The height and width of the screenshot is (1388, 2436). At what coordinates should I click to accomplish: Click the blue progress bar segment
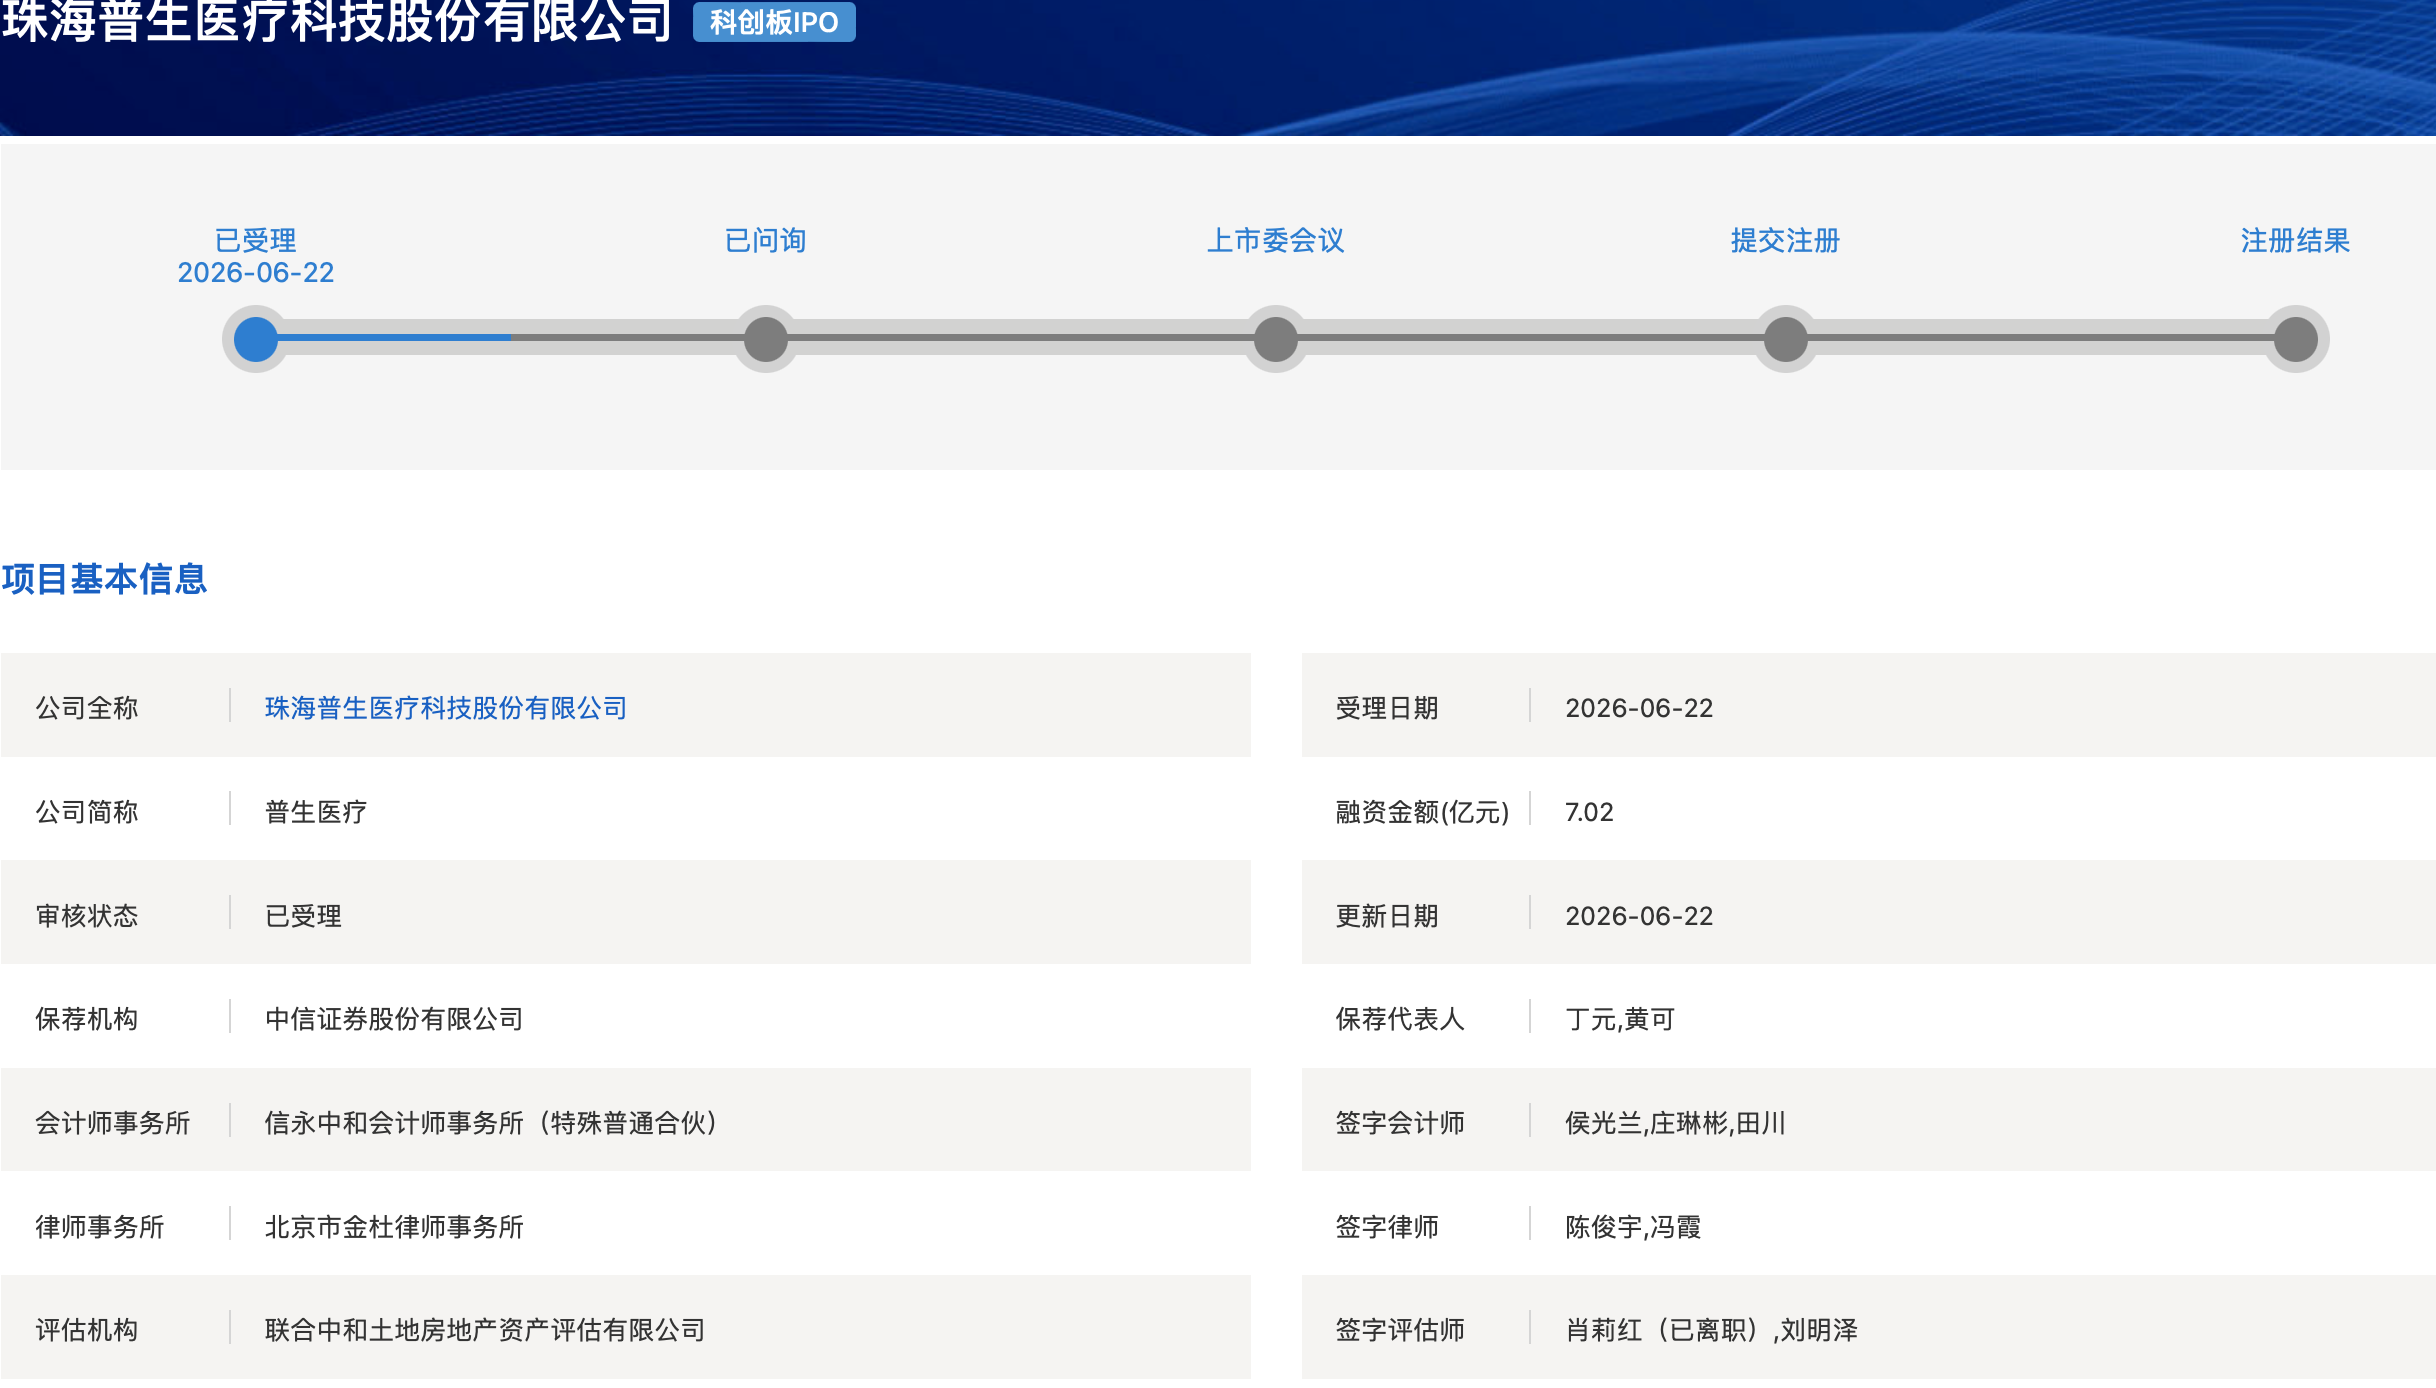(395, 338)
